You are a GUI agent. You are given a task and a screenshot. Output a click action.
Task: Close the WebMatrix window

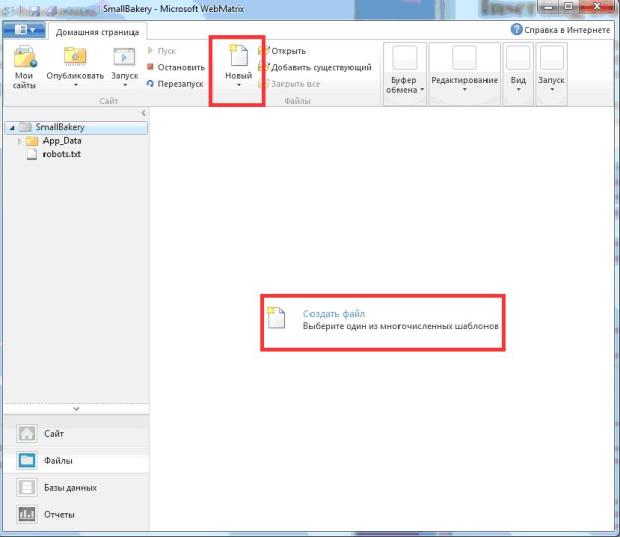coord(597,7)
